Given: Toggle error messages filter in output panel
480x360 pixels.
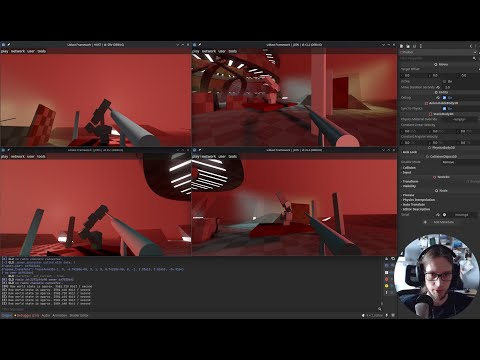Looking at the screenshot, I should pos(387,279).
